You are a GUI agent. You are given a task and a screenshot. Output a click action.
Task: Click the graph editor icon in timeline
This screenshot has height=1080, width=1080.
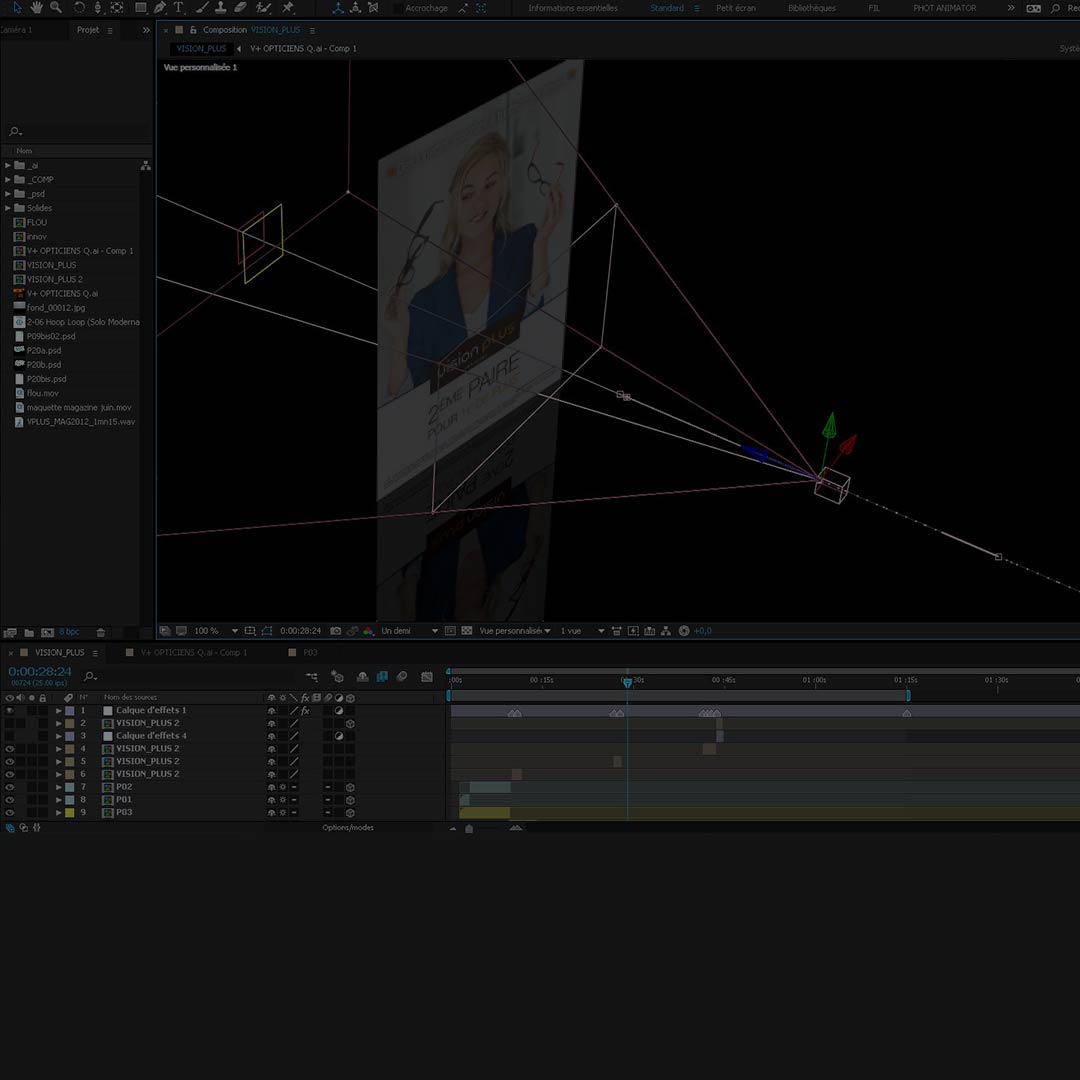tap(427, 676)
